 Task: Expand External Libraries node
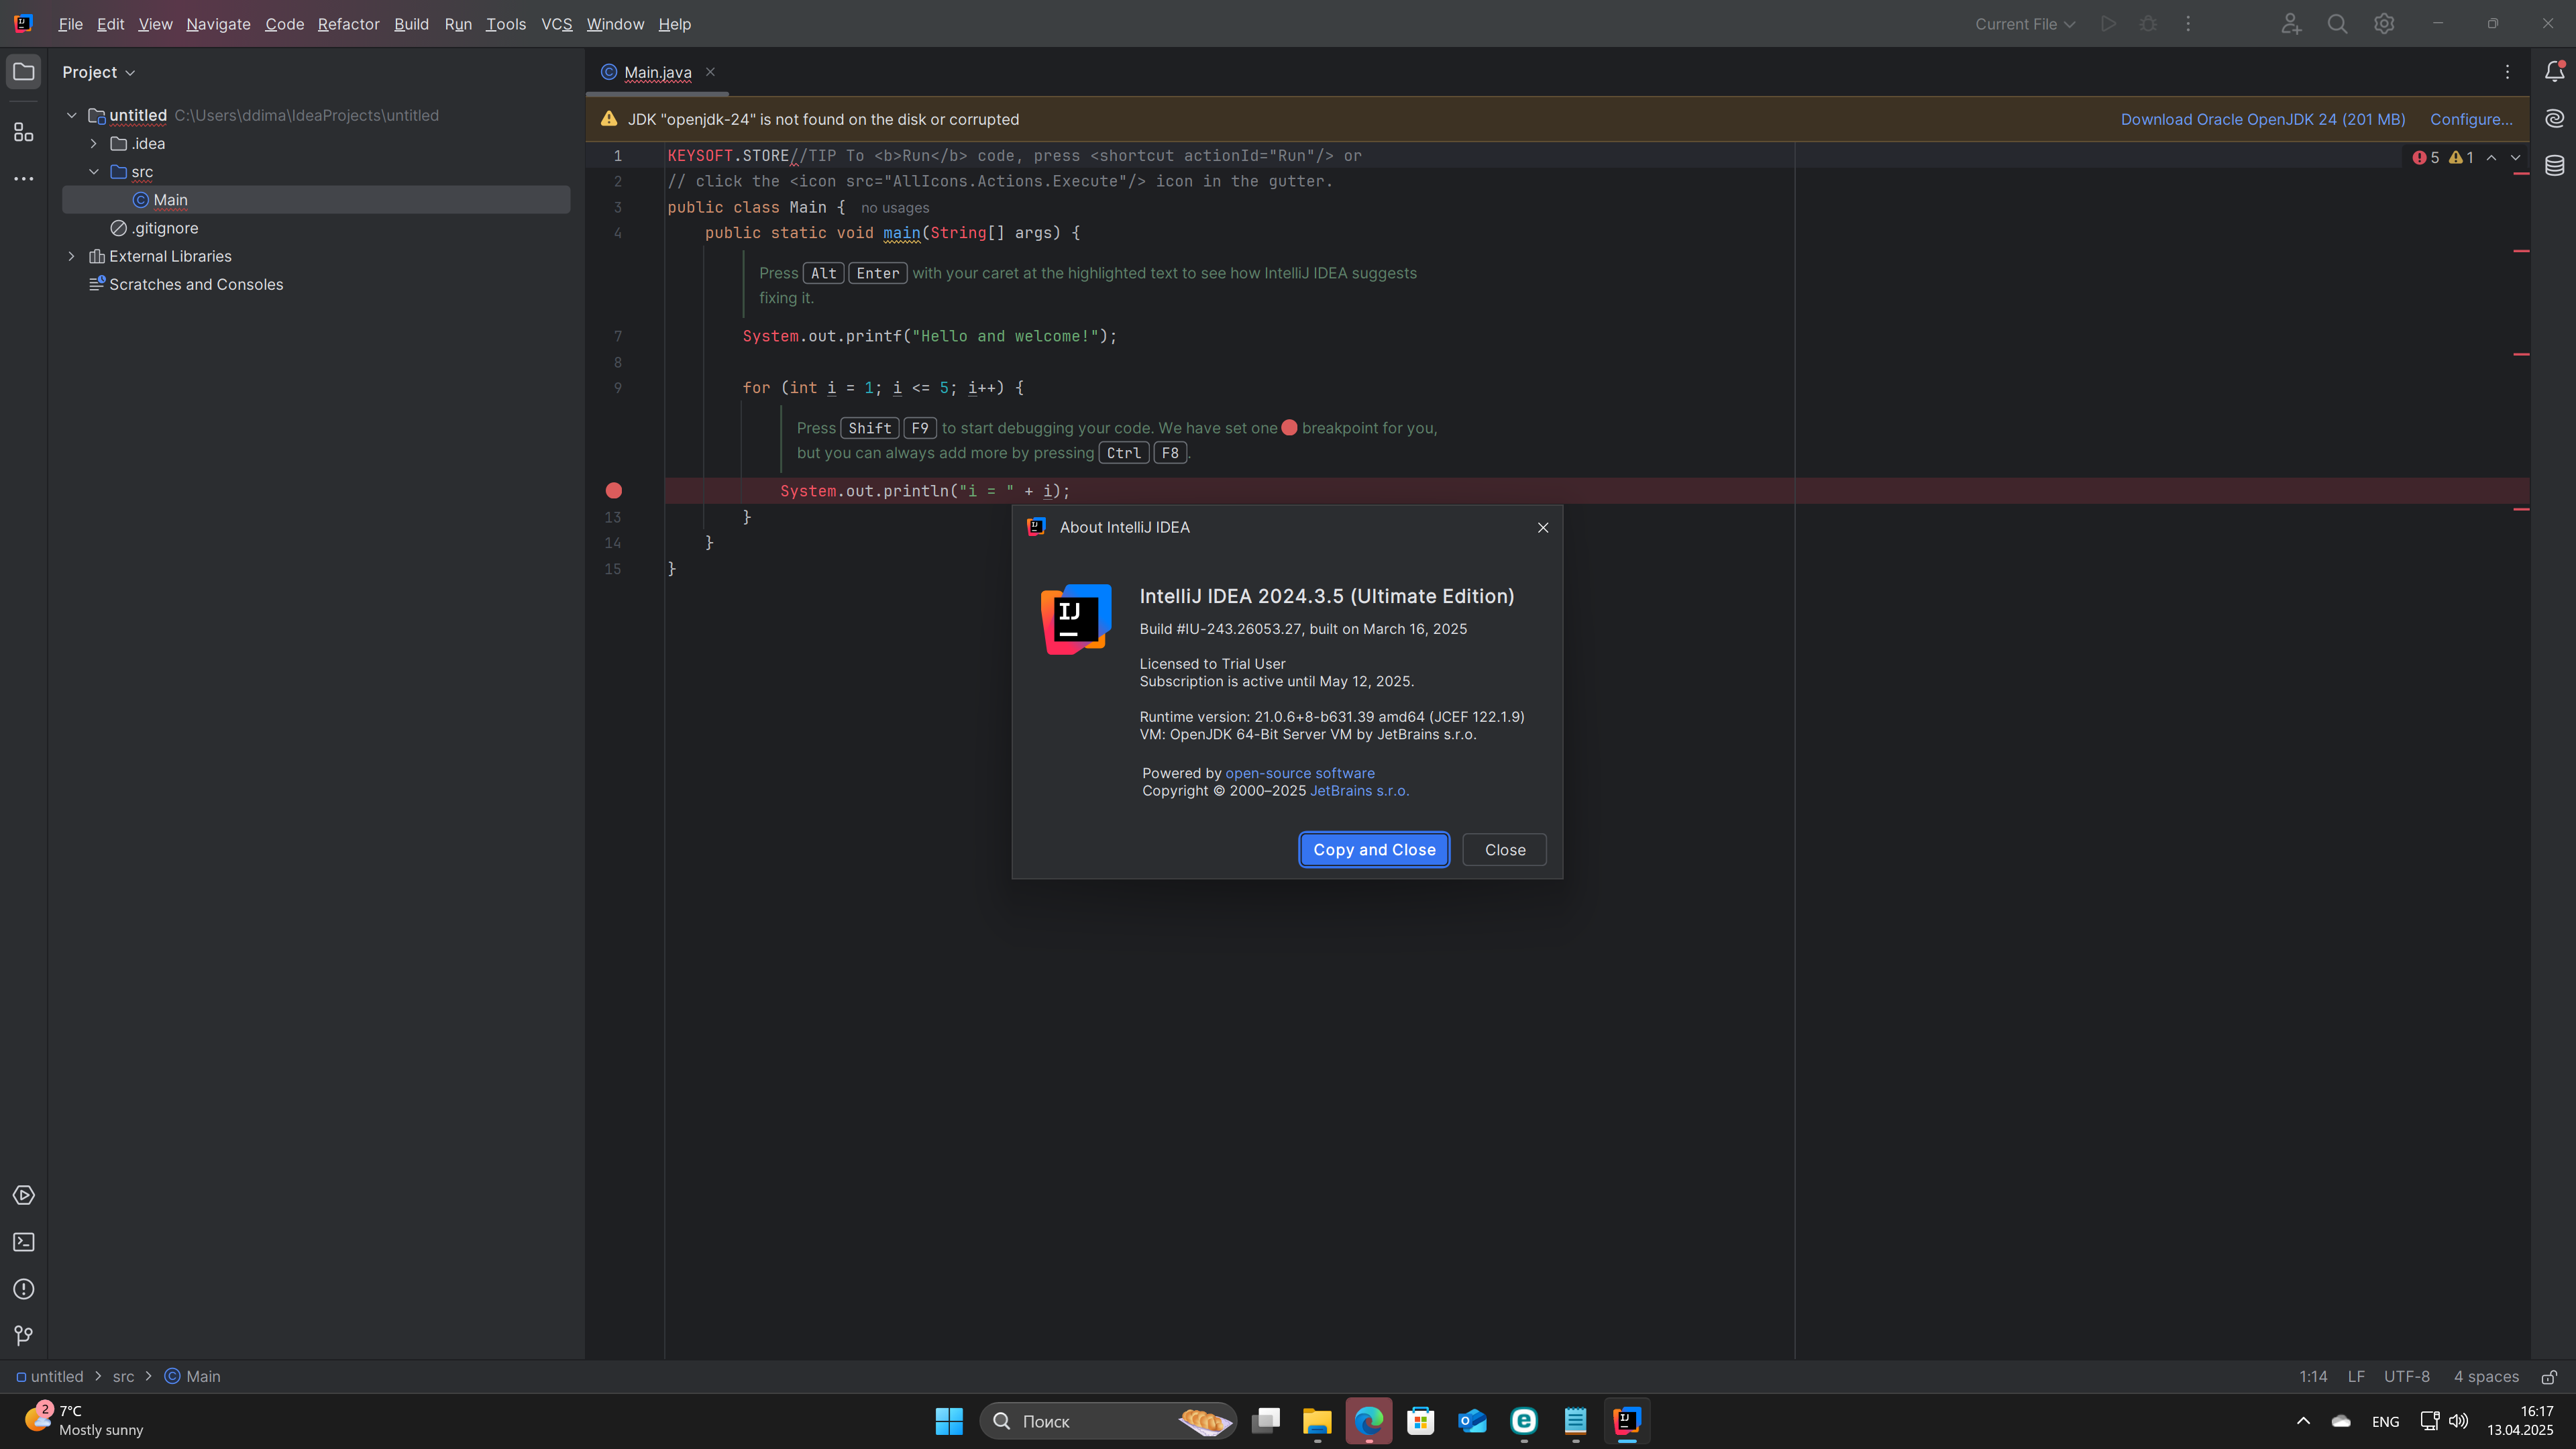pos(72,257)
